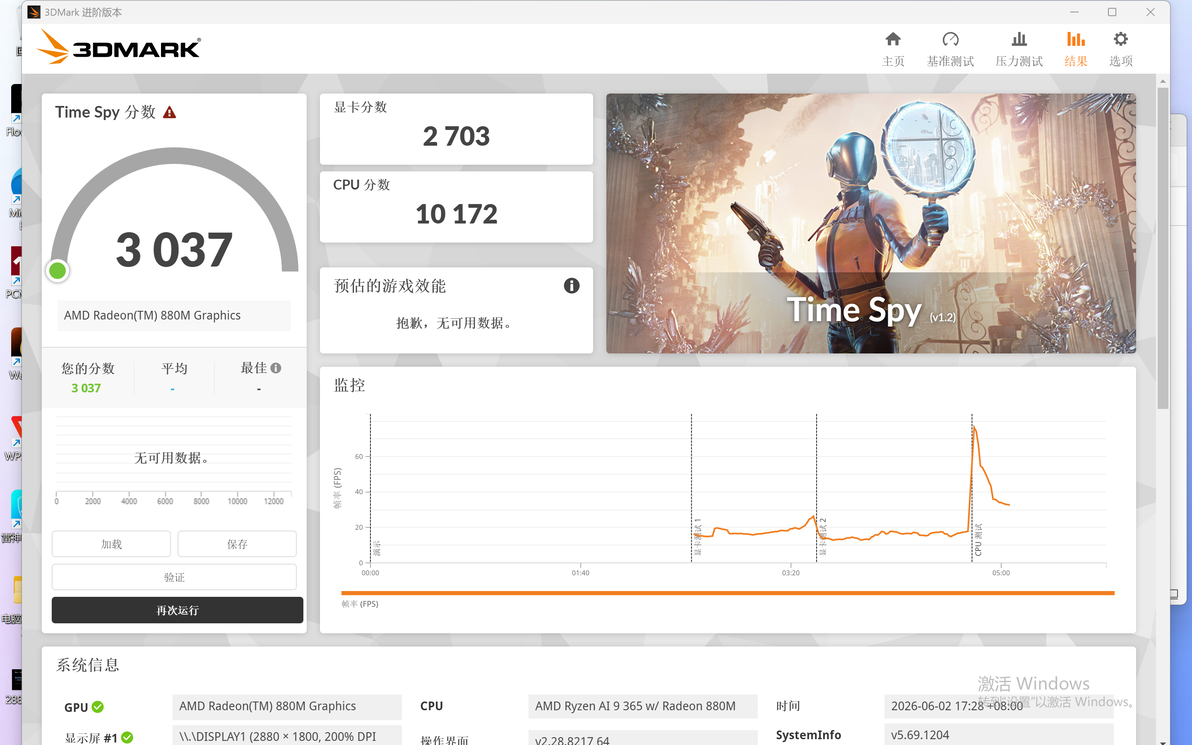Viewport: 1192px width, 745px height.
Task: Click the 验证 validate button
Action: pos(174,578)
